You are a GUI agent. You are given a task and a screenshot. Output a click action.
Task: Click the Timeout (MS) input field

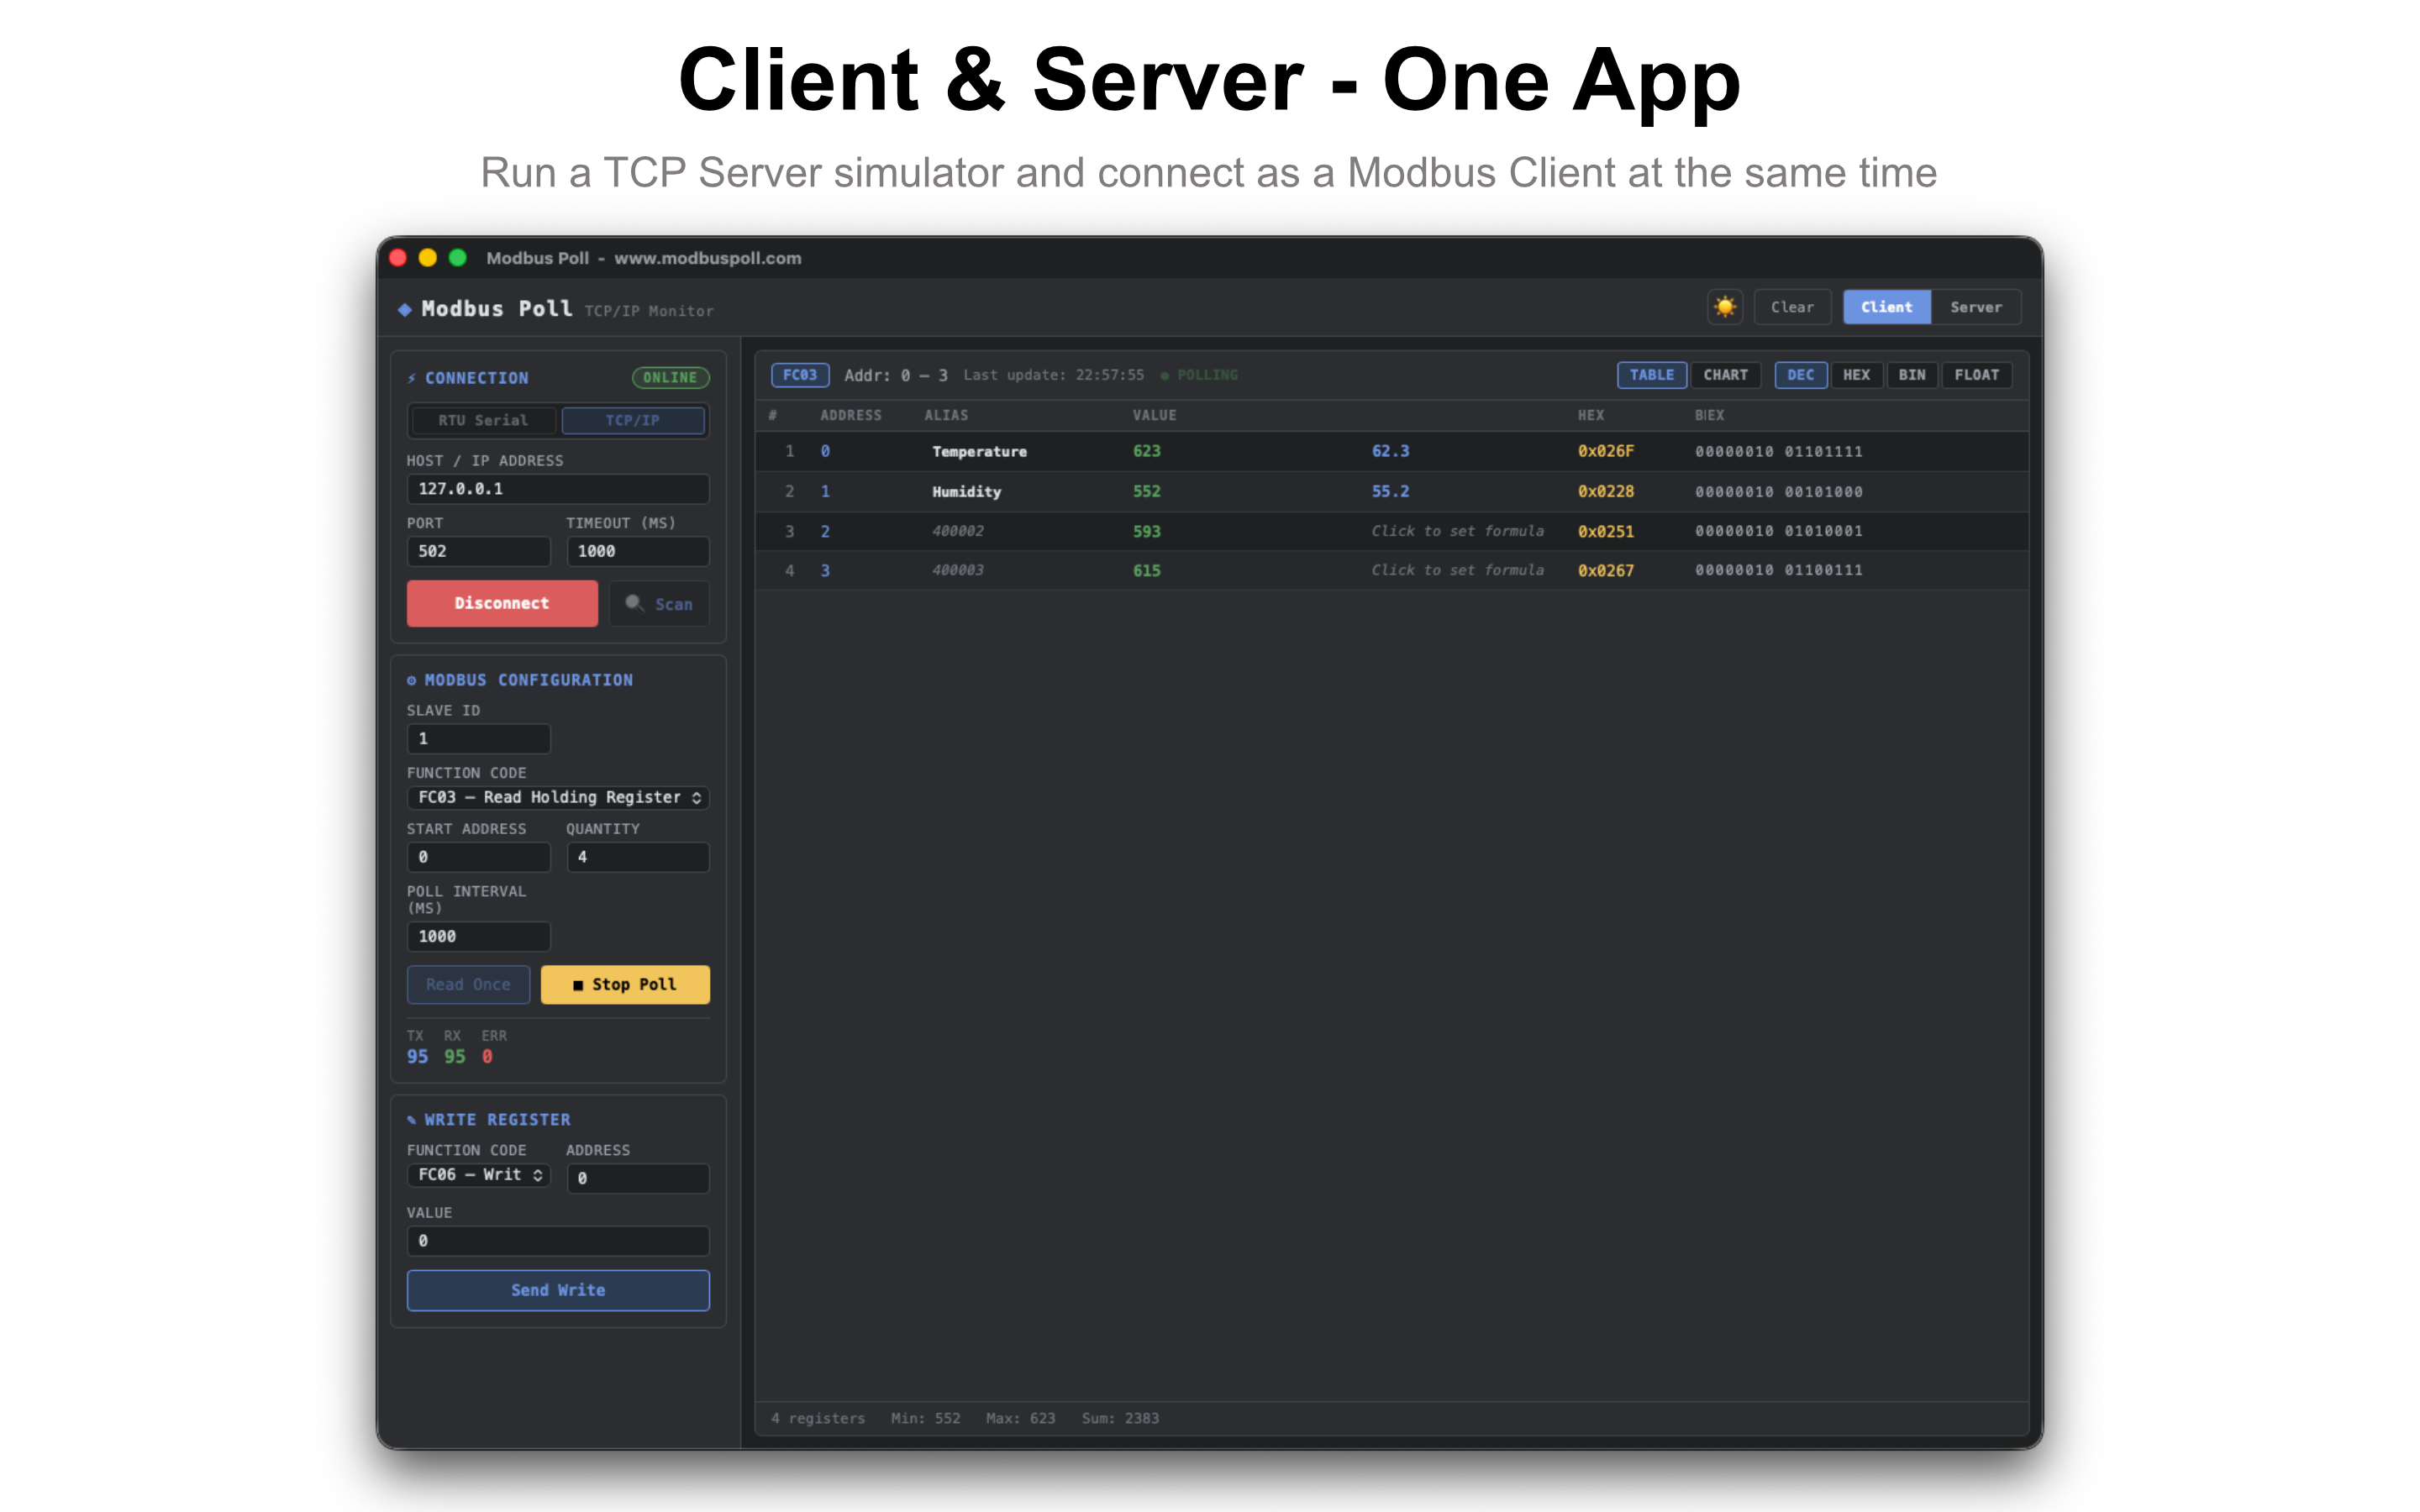pos(638,551)
